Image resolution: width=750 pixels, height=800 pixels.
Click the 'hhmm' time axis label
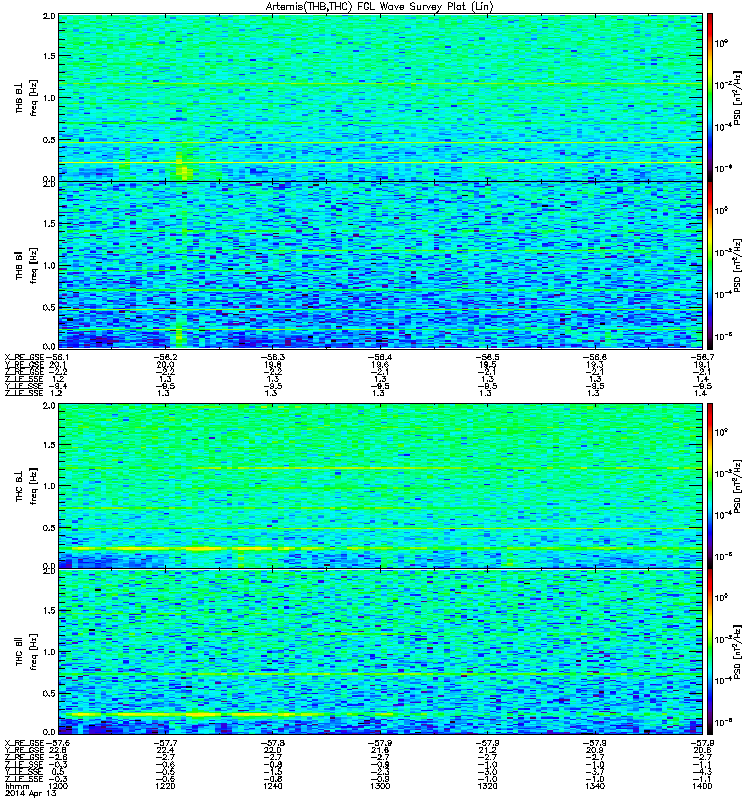17,786
